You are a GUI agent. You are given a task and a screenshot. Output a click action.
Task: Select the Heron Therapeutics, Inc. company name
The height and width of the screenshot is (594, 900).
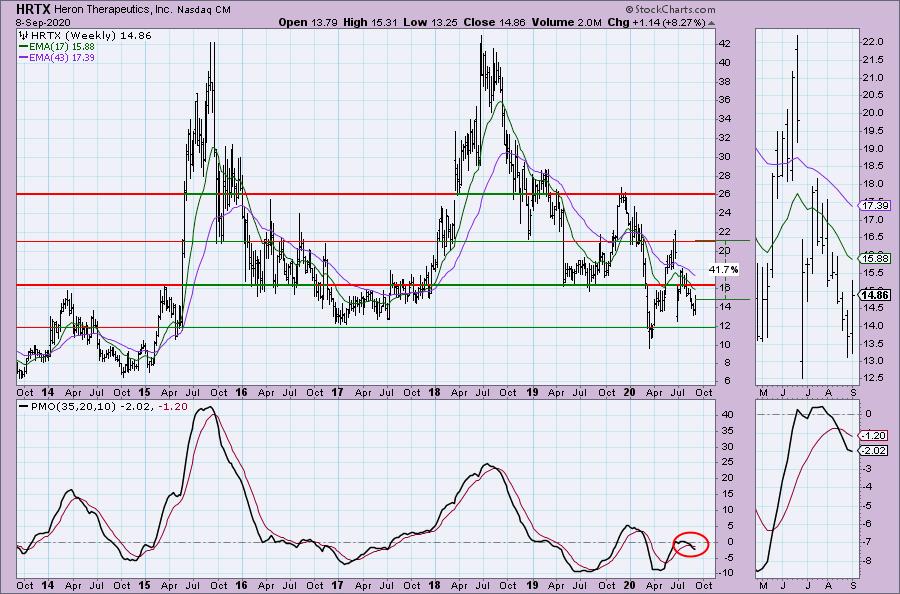[112, 10]
